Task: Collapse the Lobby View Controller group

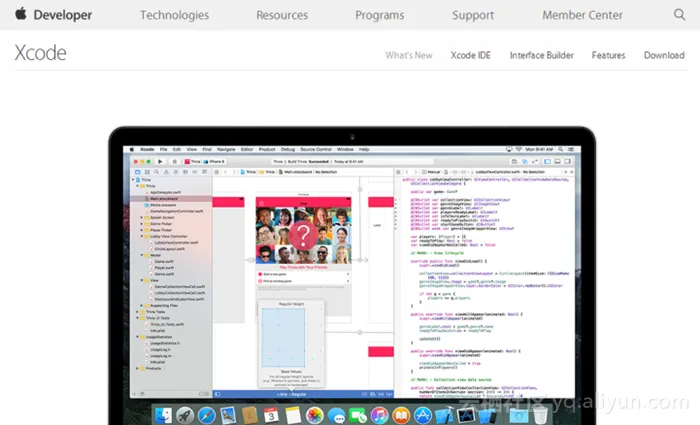Action: 142,236
